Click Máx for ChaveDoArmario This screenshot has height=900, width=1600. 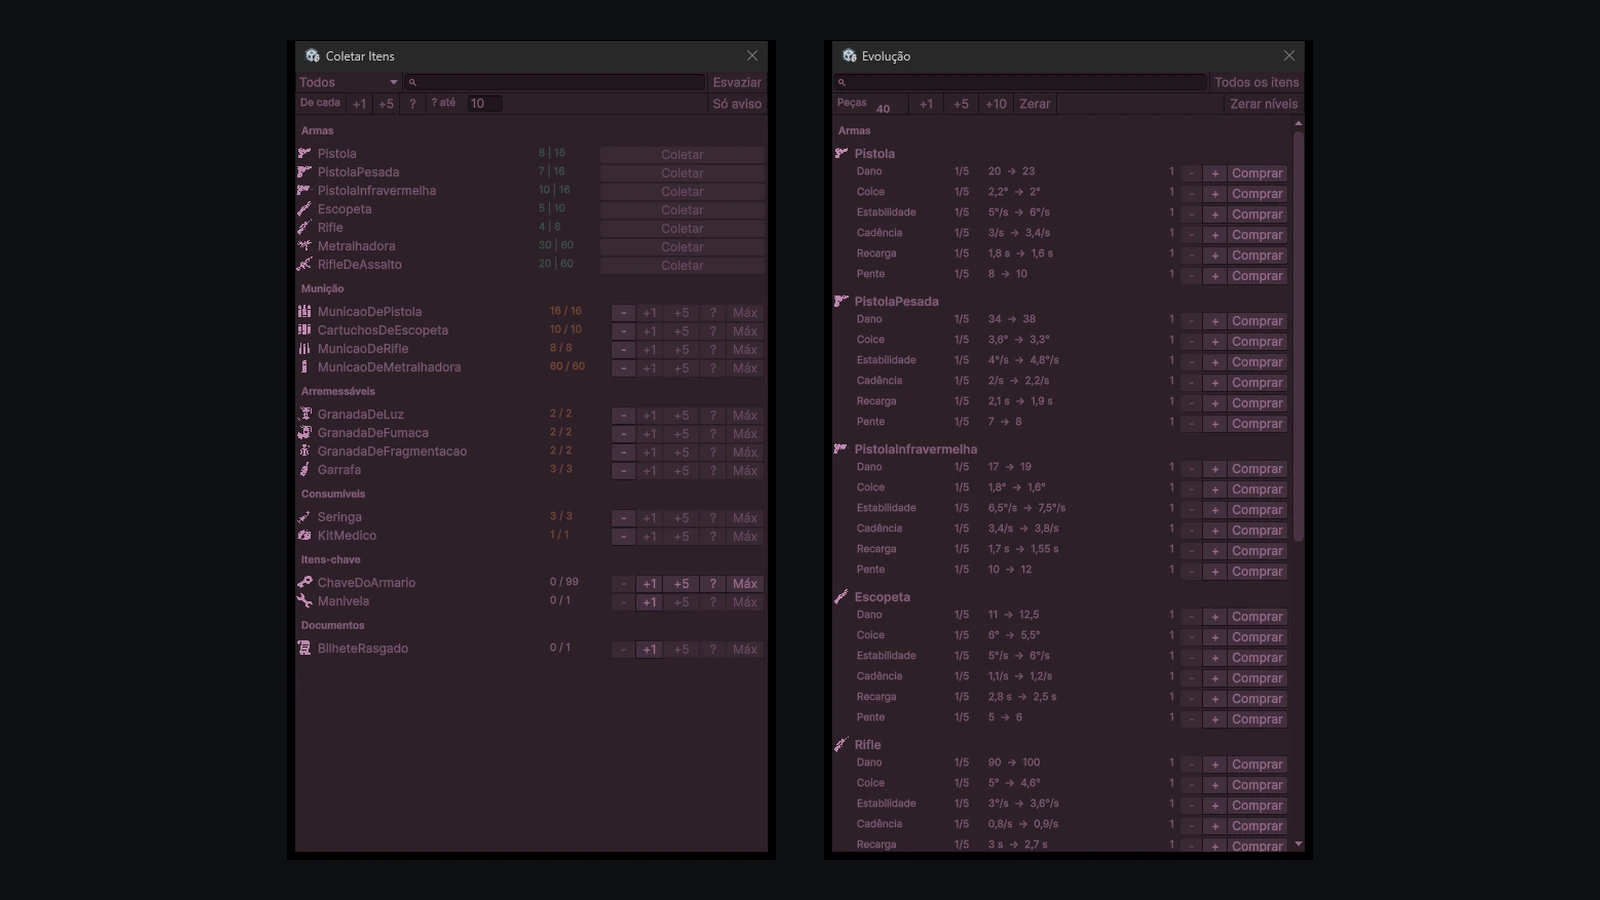tap(745, 584)
